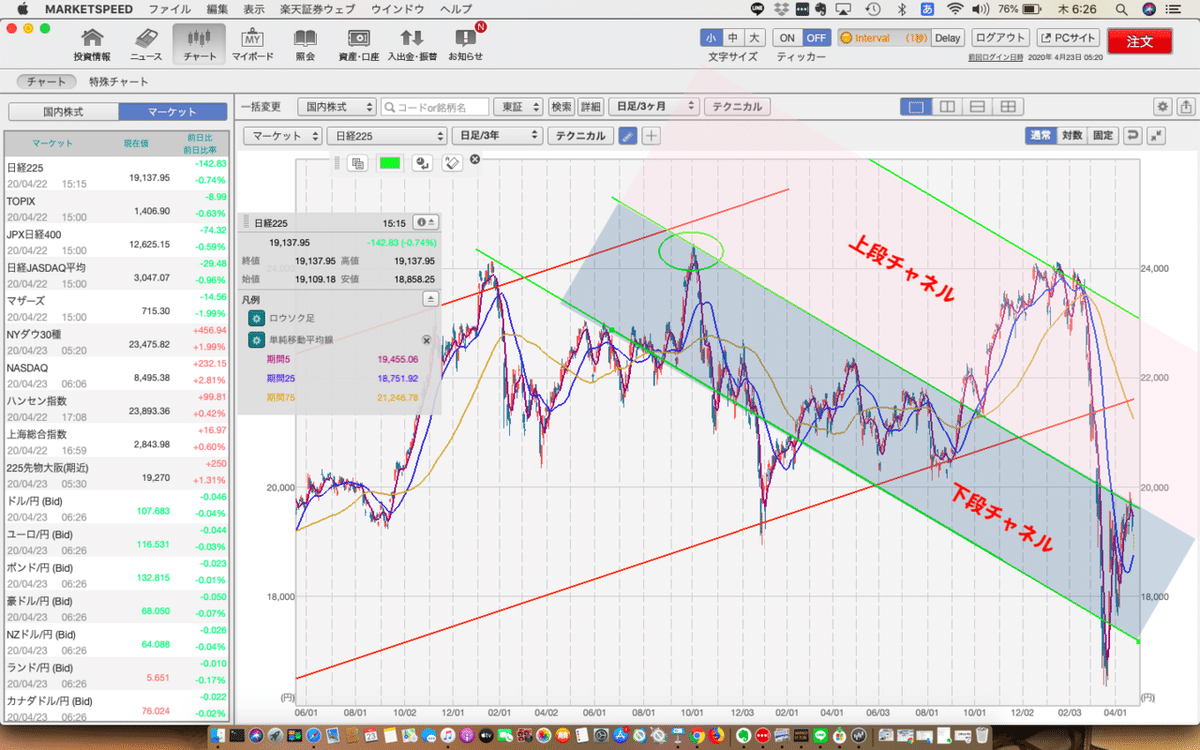Viewport: 1200px width, 750px height.
Task: Open the 楽天証券ウェブ menu
Action: 317,9
